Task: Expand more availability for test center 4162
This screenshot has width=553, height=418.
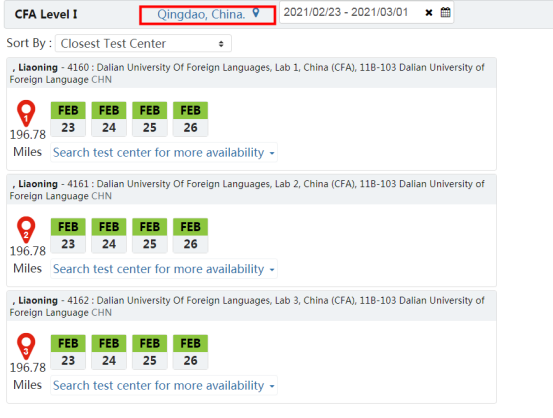Action: tap(164, 385)
